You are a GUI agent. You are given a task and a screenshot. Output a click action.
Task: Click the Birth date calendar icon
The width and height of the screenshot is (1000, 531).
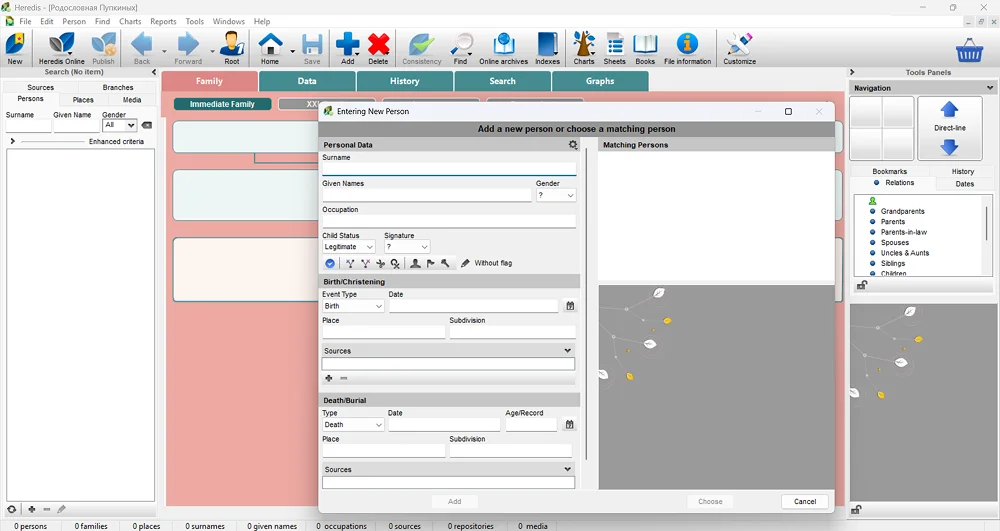[x=570, y=306]
